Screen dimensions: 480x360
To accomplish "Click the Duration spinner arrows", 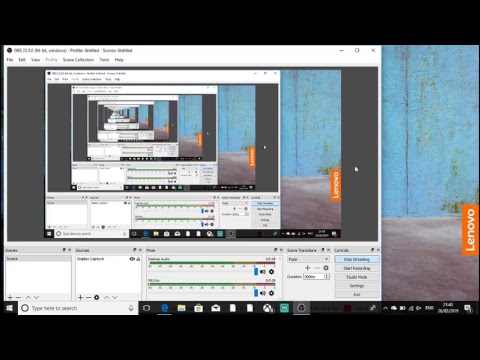I will point(327,277).
